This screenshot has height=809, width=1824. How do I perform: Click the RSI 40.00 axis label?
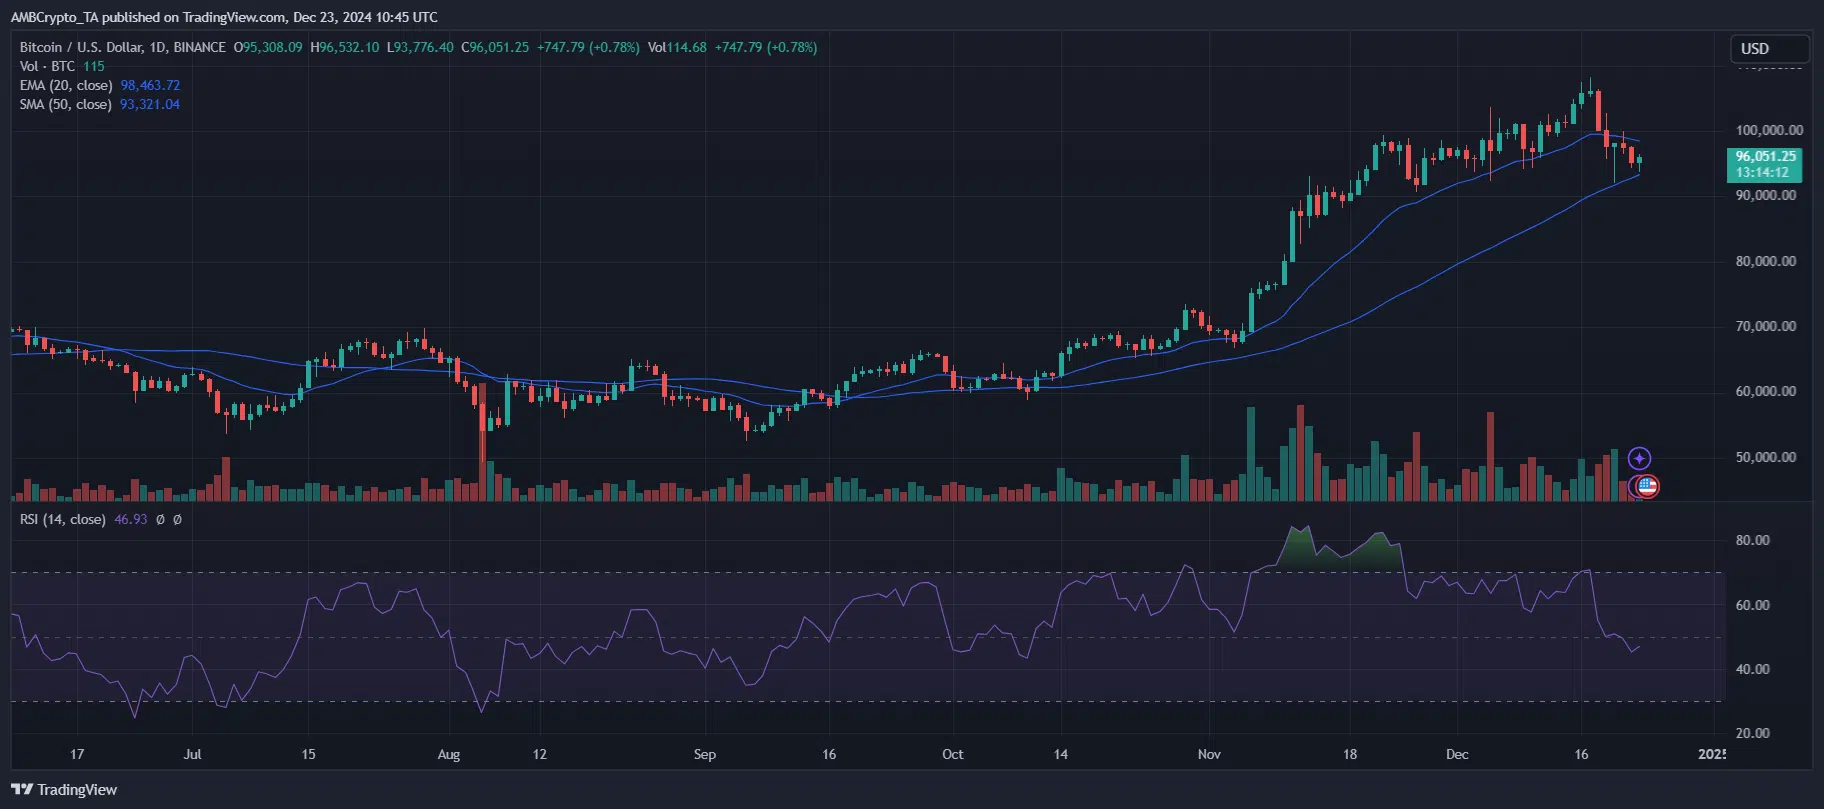click(x=1753, y=669)
